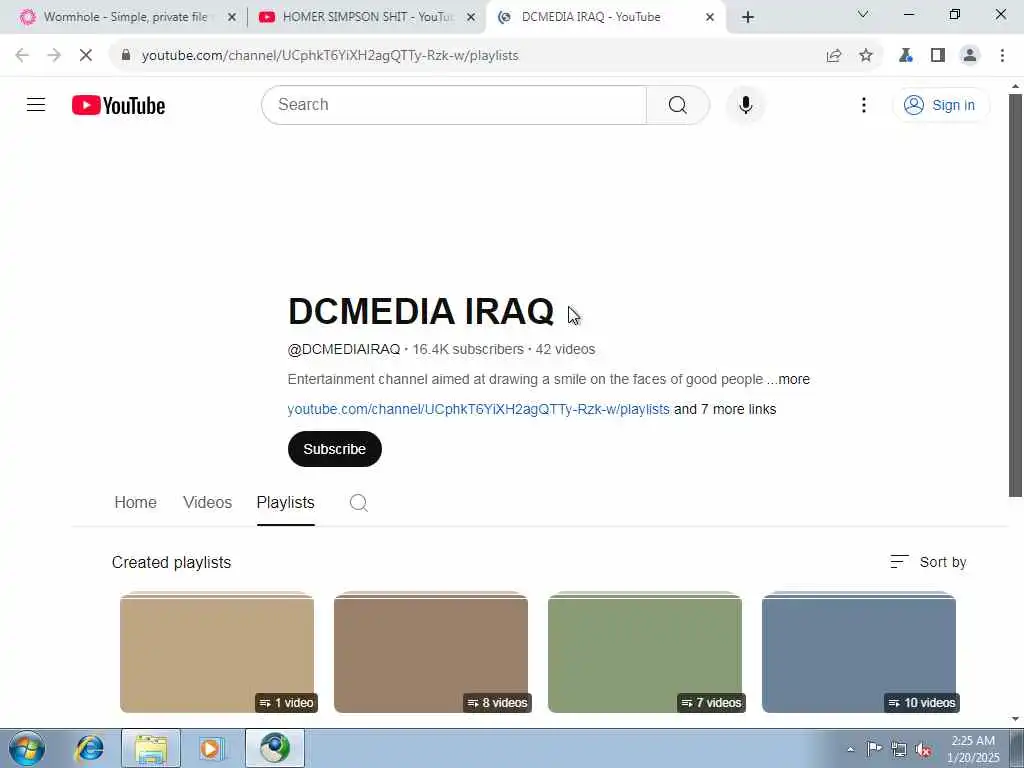This screenshot has width=1024, height=768.
Task: Open YouTube settings three-dot menu
Action: [863, 105]
